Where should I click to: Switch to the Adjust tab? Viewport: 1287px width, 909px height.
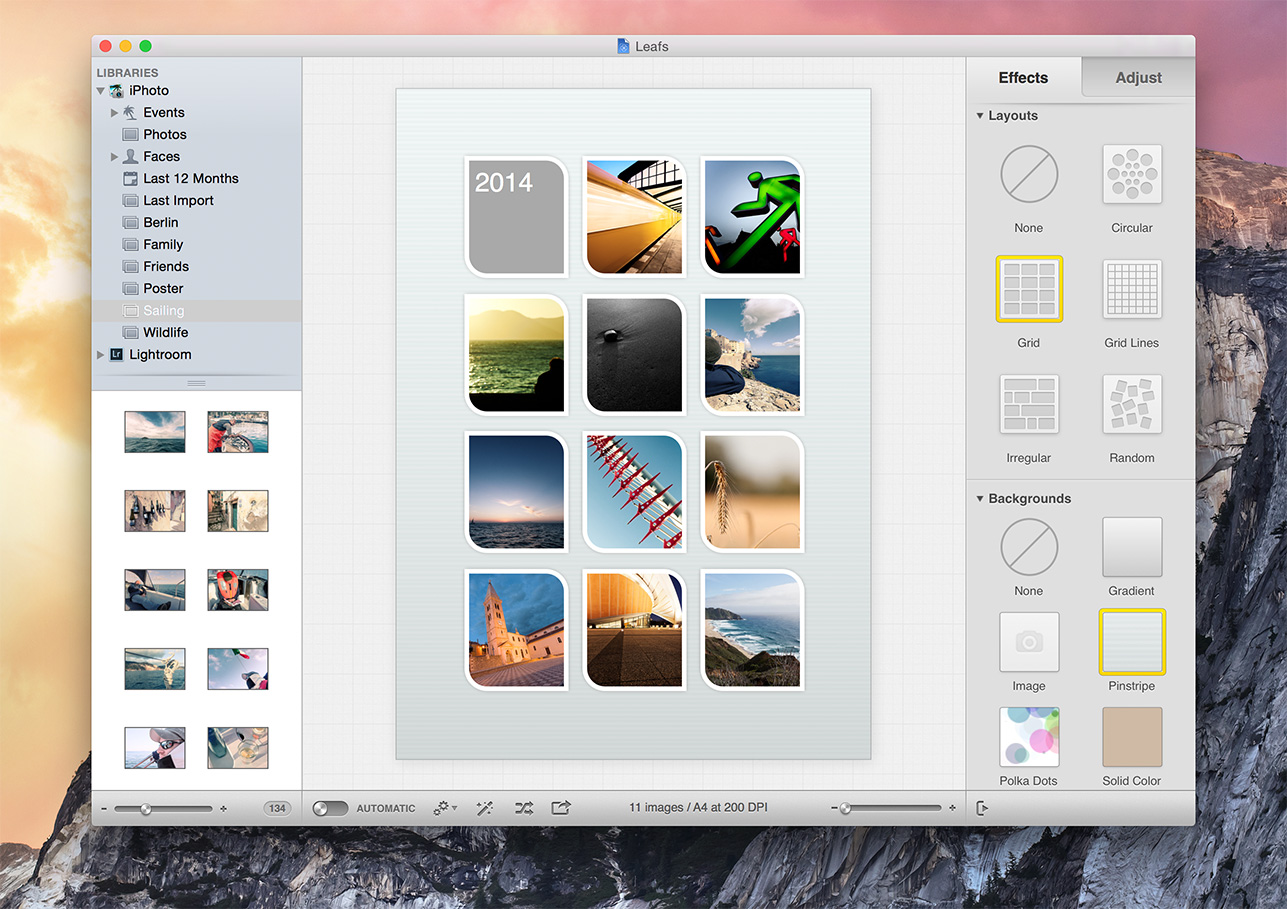click(x=1138, y=78)
